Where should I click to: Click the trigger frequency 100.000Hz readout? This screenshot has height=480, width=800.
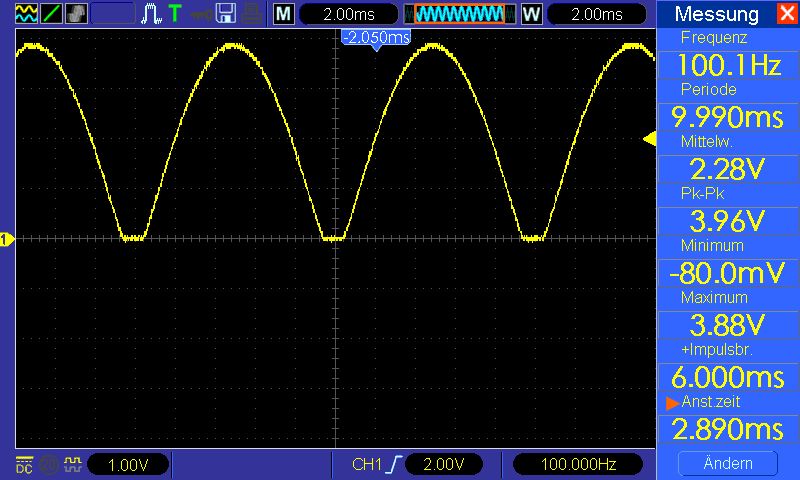[x=578, y=465]
